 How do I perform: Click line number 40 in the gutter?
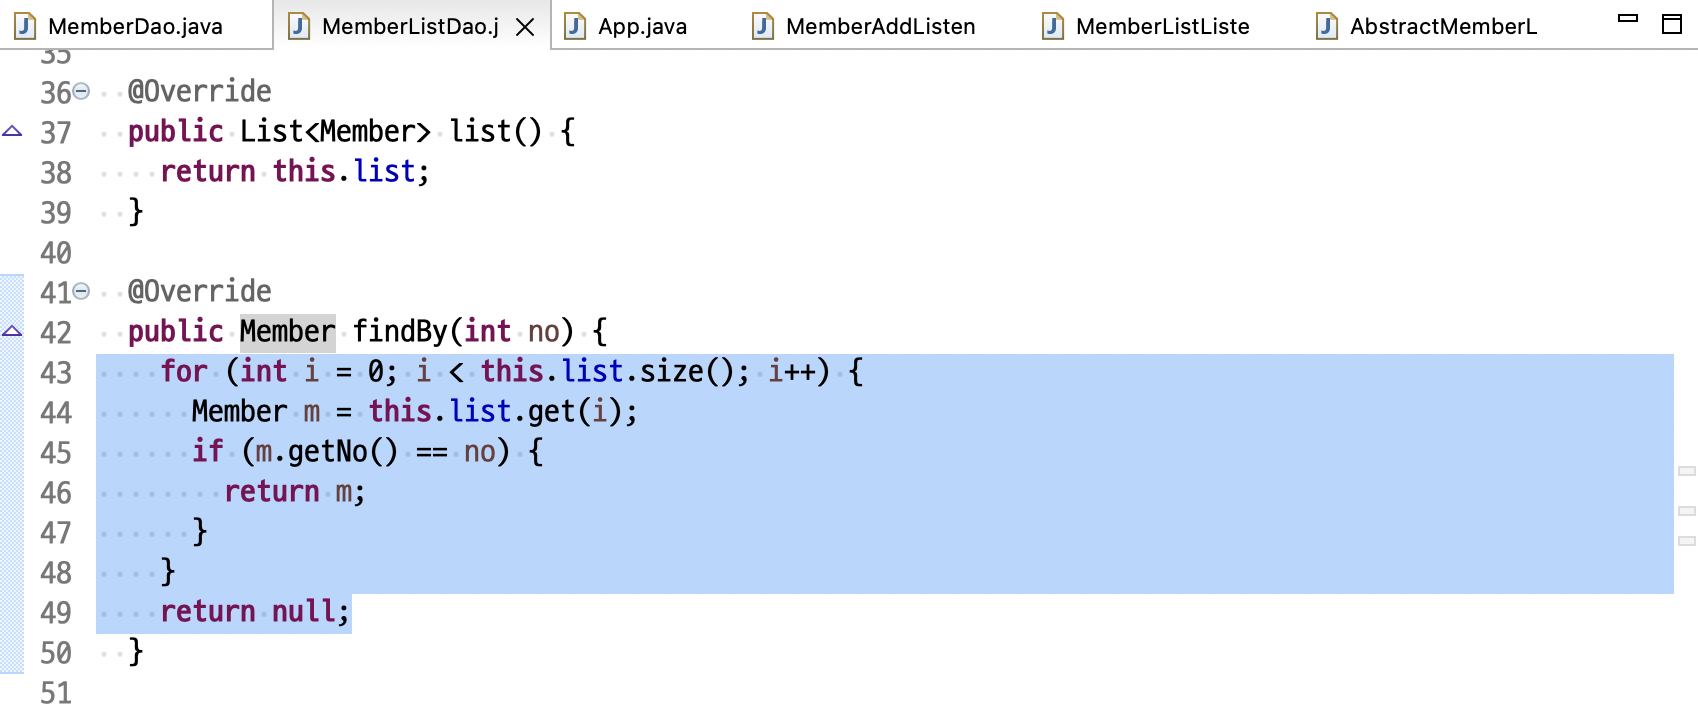pos(56,253)
